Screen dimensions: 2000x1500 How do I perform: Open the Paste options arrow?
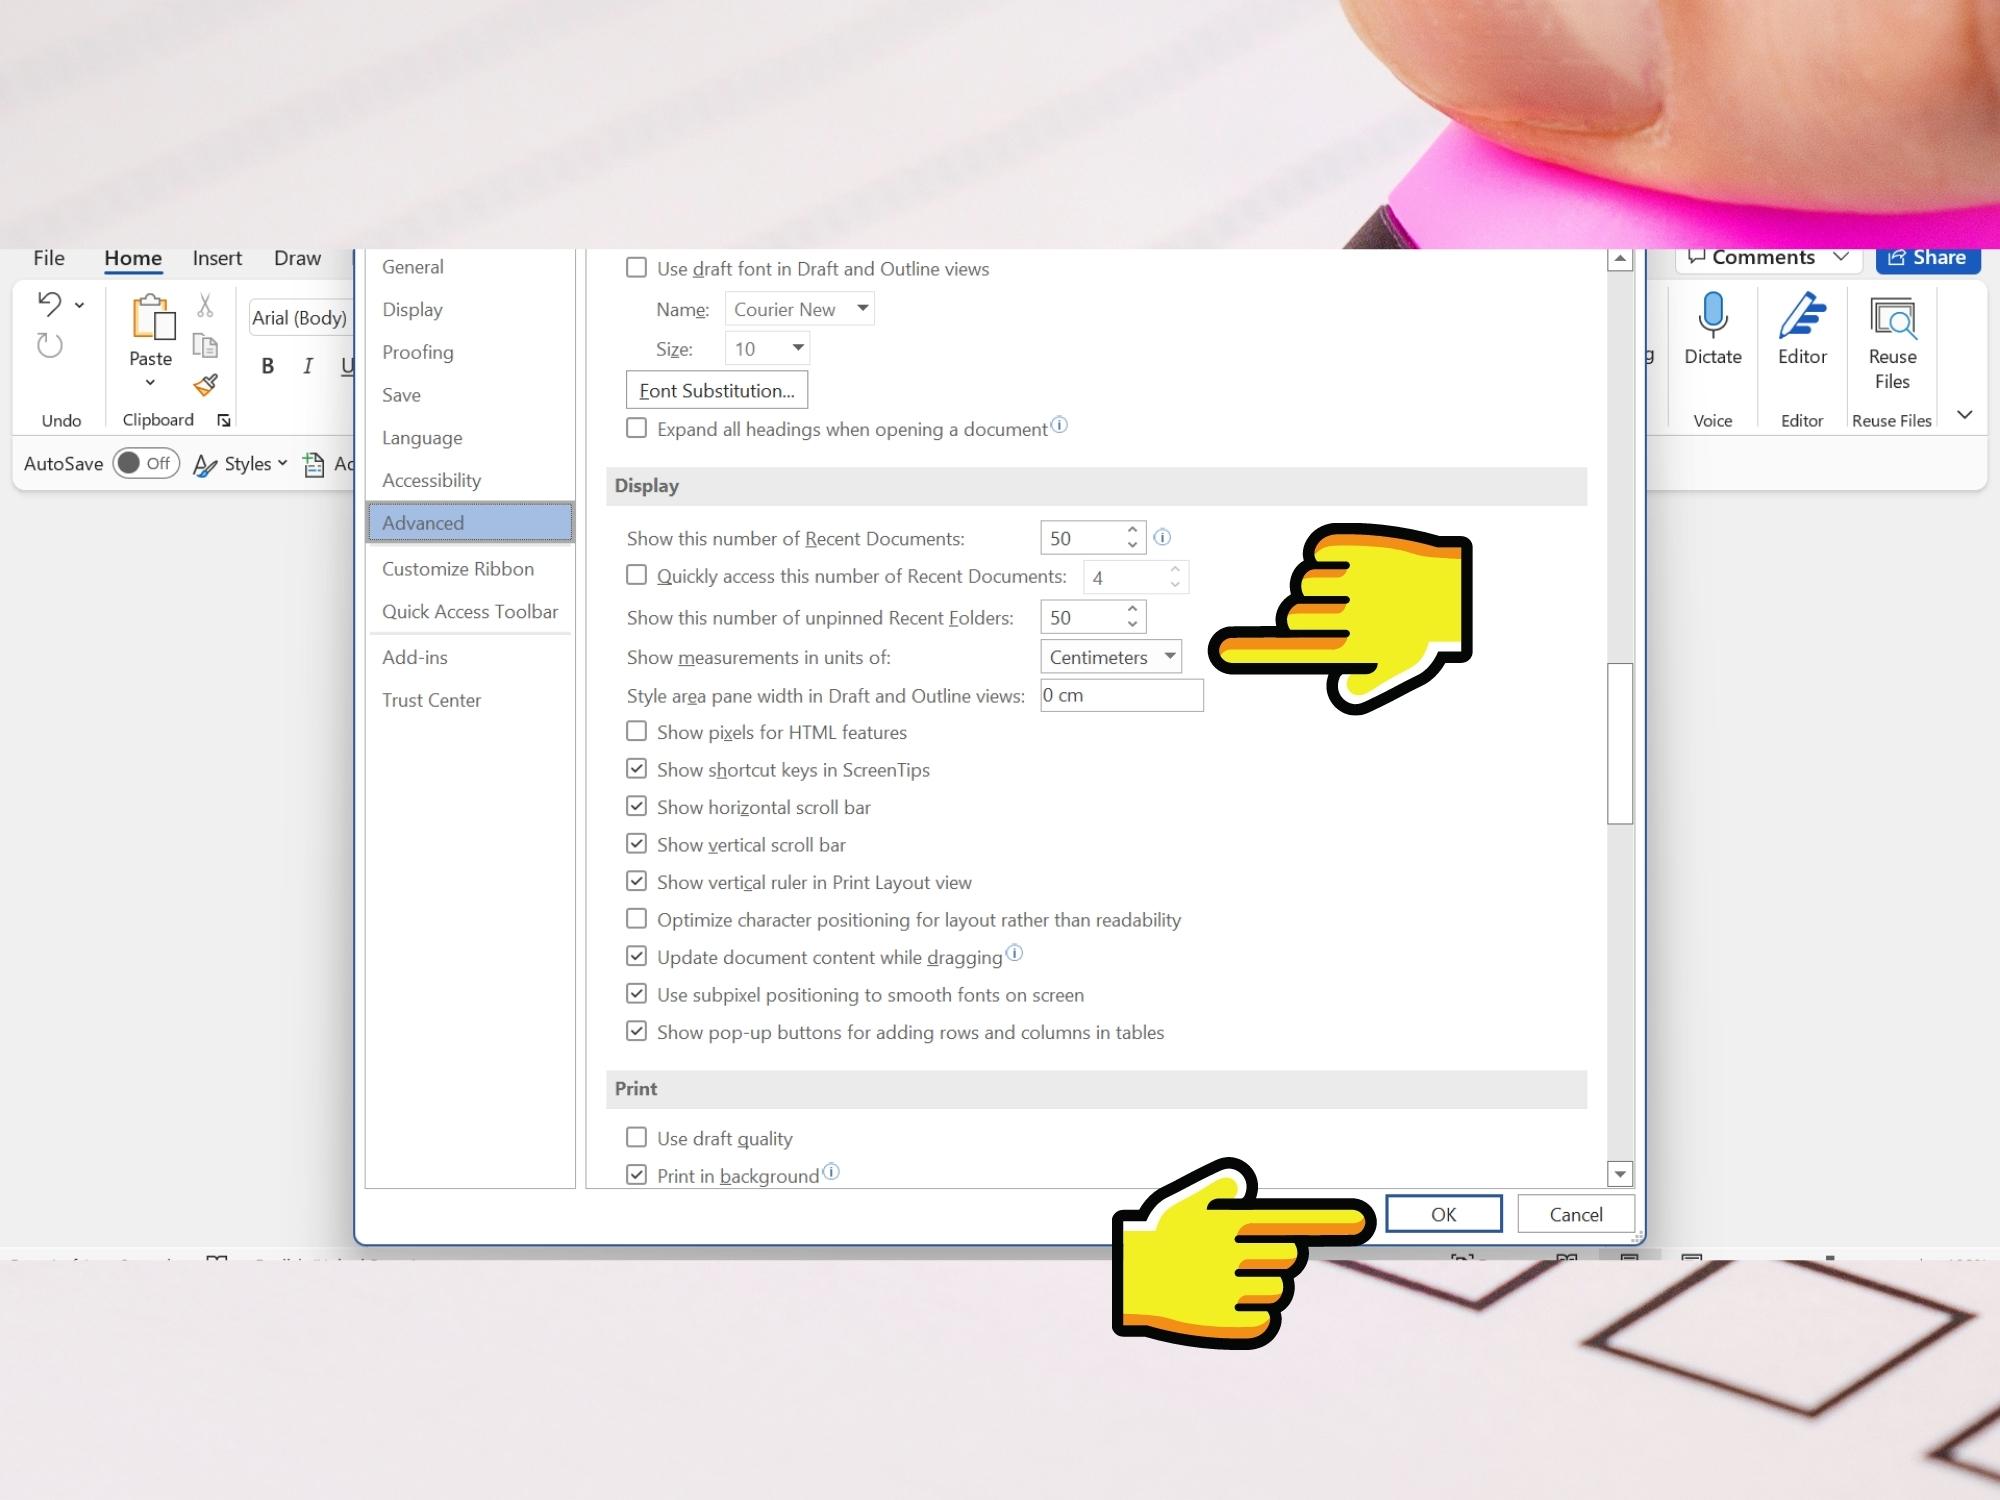(150, 383)
